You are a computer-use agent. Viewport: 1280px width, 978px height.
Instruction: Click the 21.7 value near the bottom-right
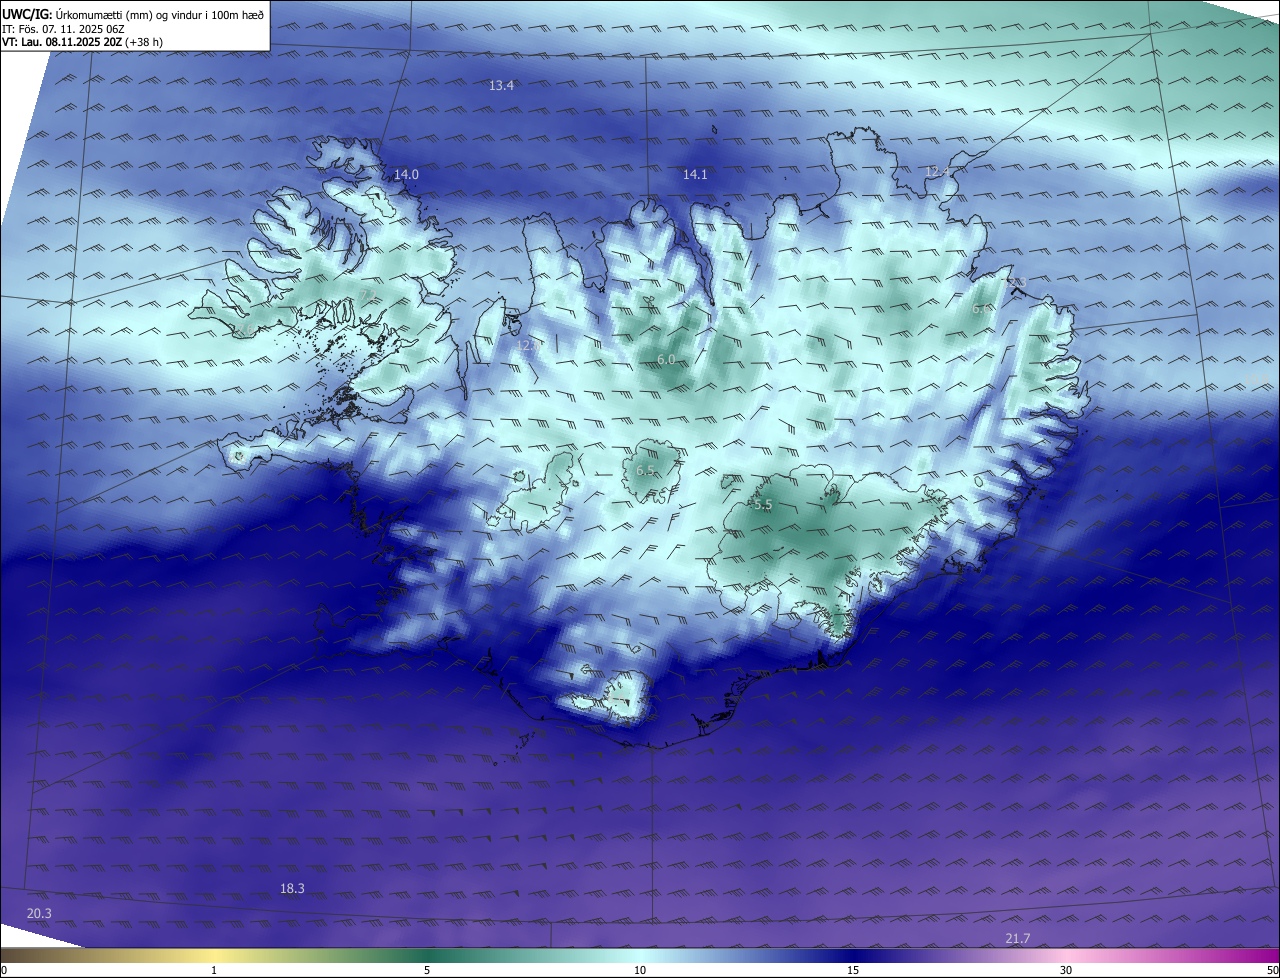[1017, 938]
